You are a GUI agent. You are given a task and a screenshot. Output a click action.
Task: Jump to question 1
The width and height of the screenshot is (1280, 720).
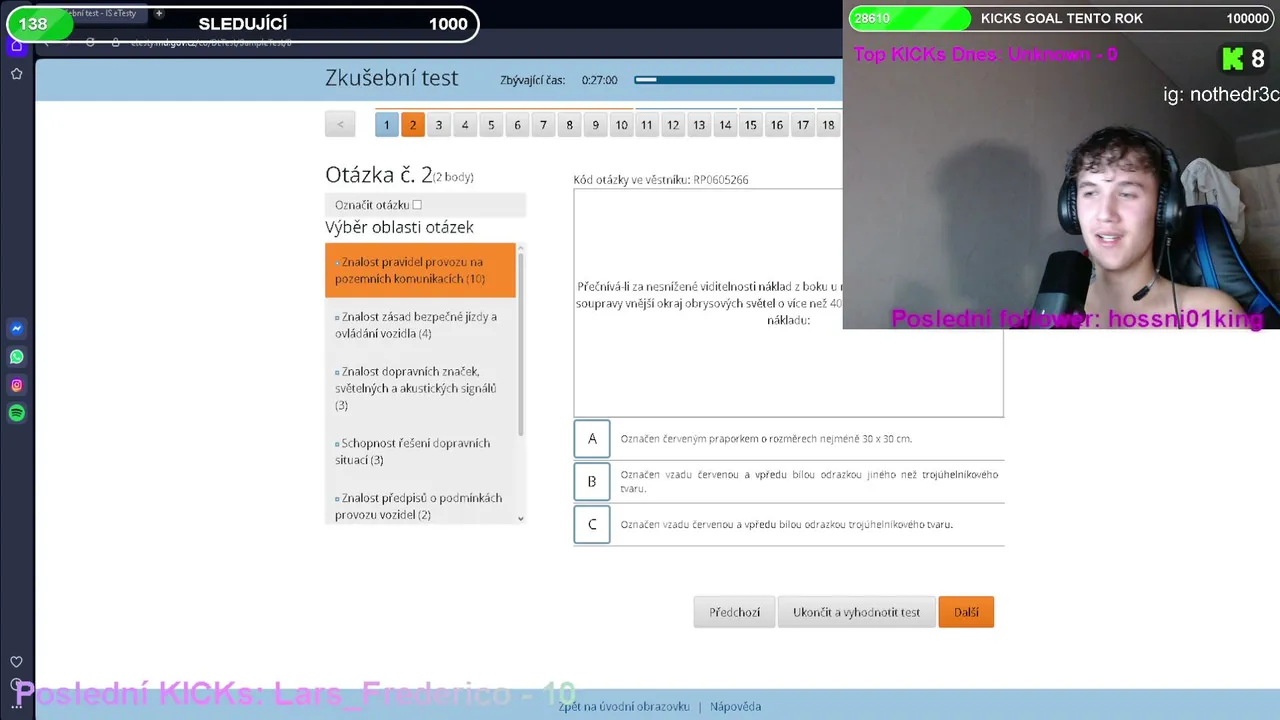click(386, 125)
